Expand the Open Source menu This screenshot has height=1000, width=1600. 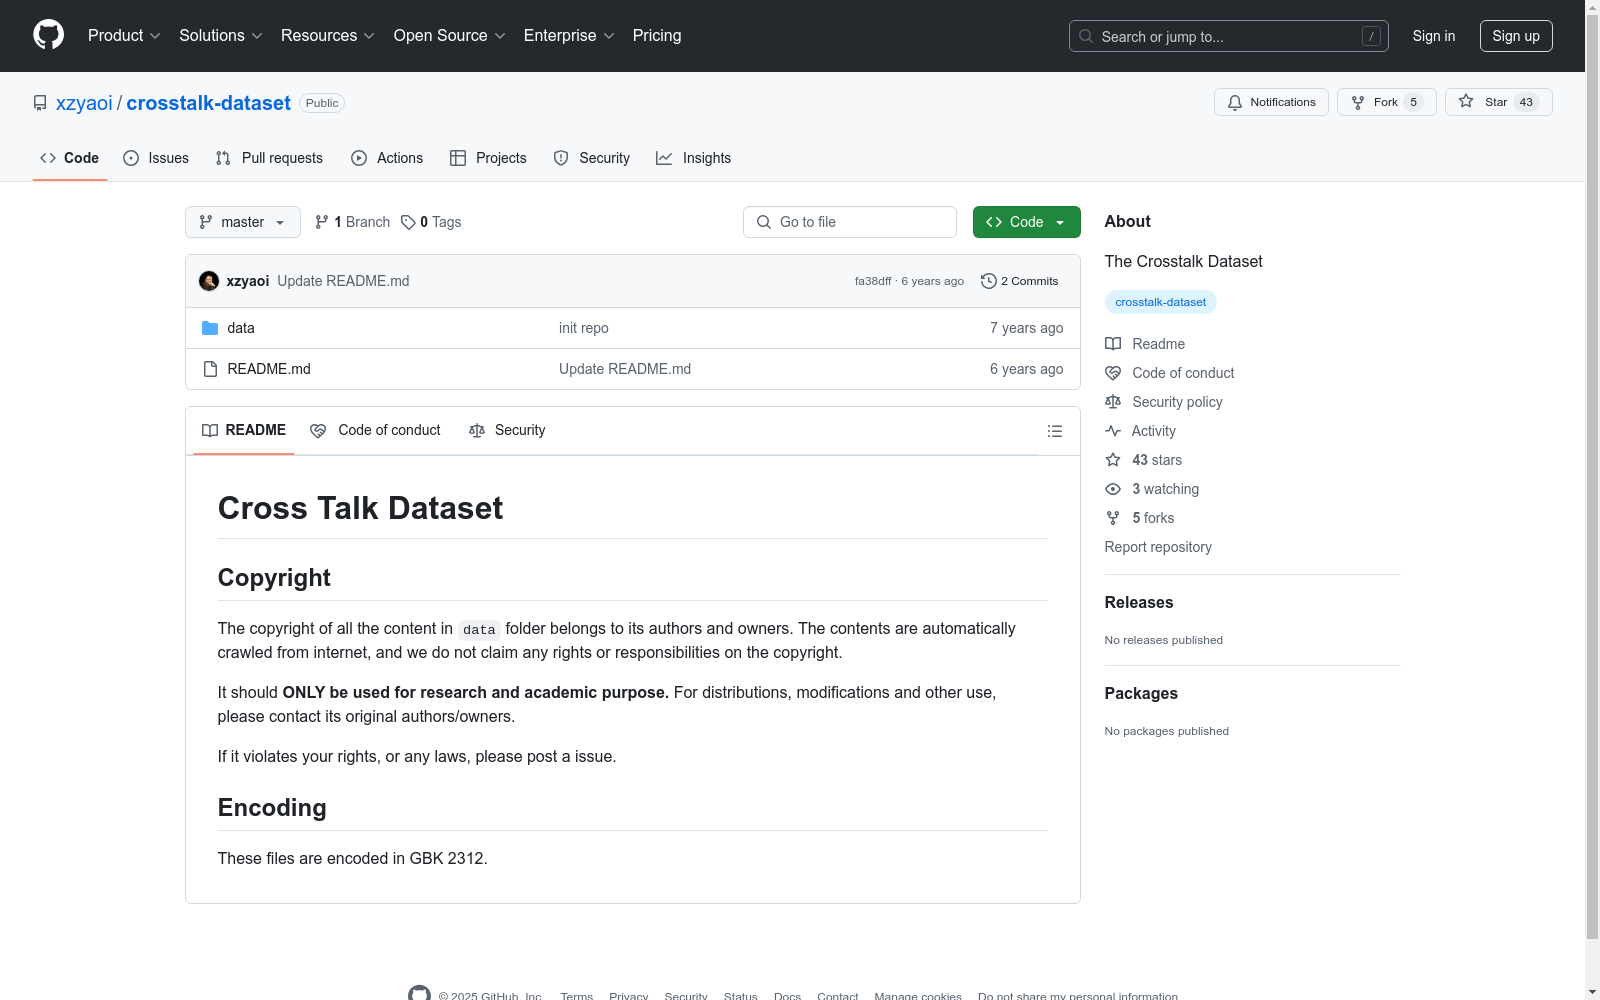tap(450, 35)
